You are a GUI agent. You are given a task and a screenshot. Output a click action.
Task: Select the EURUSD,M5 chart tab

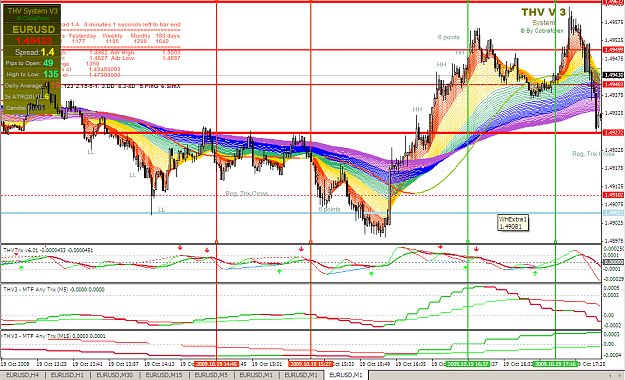point(211,375)
